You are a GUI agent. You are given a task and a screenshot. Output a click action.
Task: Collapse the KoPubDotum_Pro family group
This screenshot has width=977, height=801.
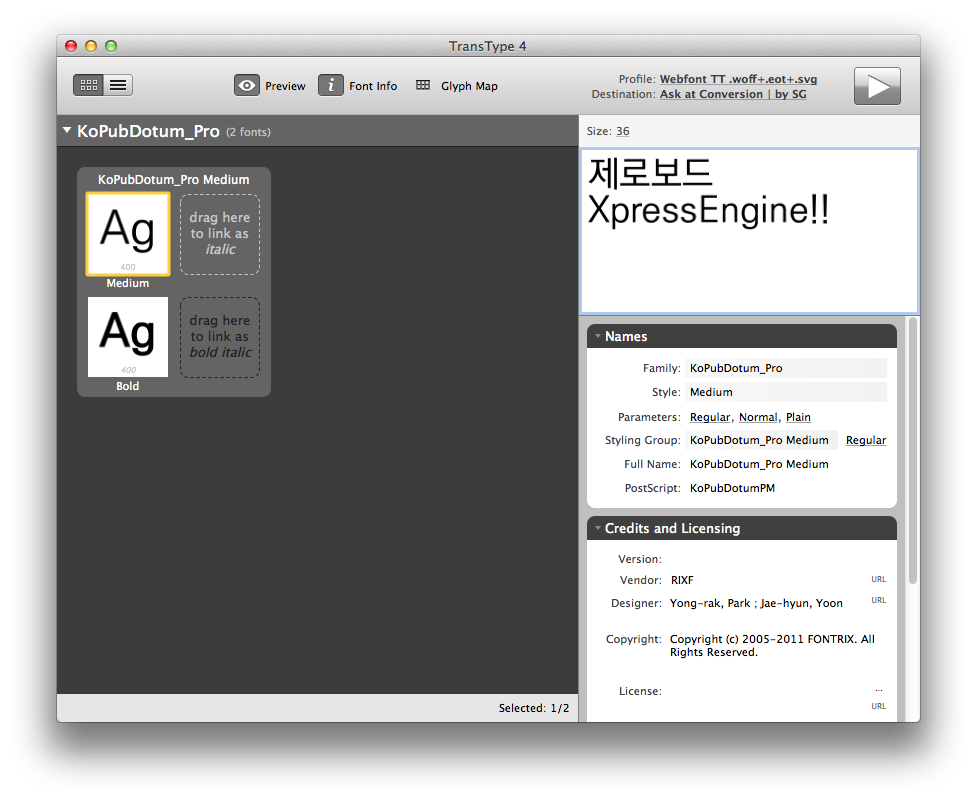pos(67,129)
